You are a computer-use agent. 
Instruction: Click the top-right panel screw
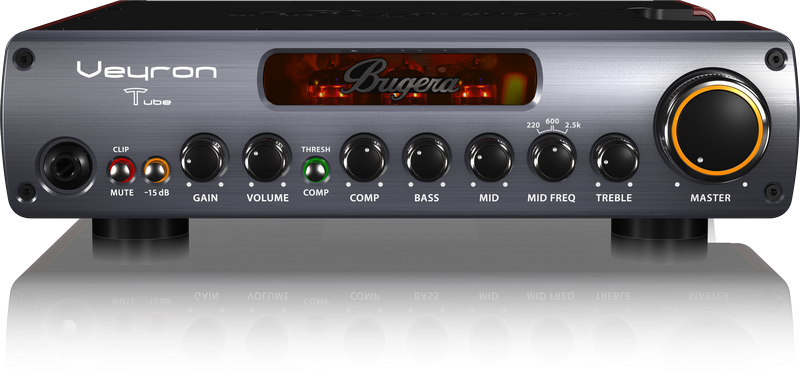pyautogui.click(x=776, y=57)
